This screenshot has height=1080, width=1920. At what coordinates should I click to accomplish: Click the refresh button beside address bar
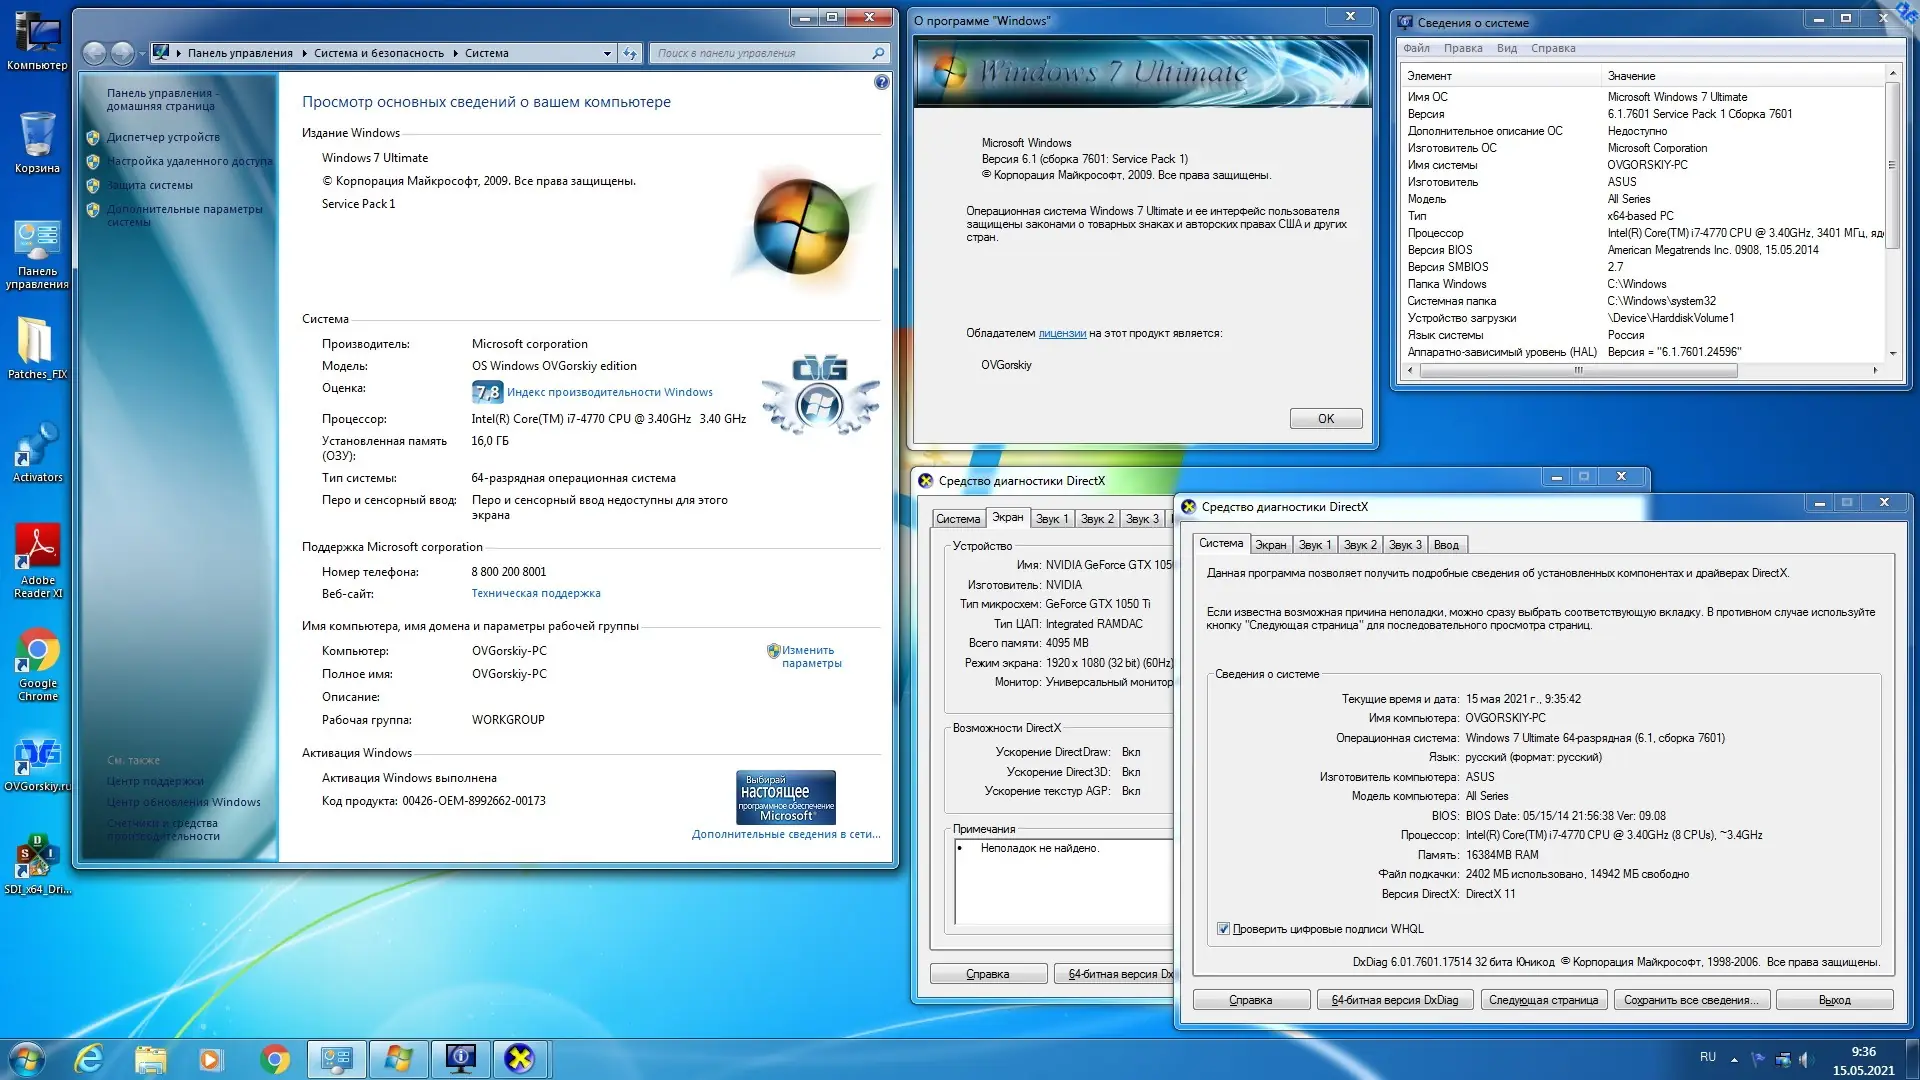[630, 53]
